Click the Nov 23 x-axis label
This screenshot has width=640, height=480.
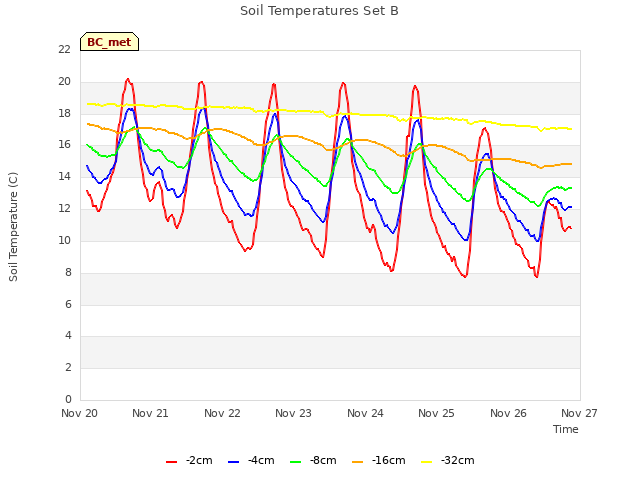coord(293,413)
